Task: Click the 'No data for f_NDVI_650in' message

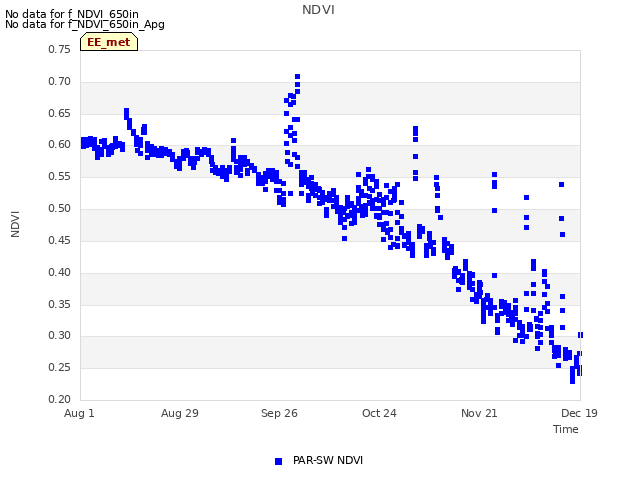Action: [x=72, y=14]
